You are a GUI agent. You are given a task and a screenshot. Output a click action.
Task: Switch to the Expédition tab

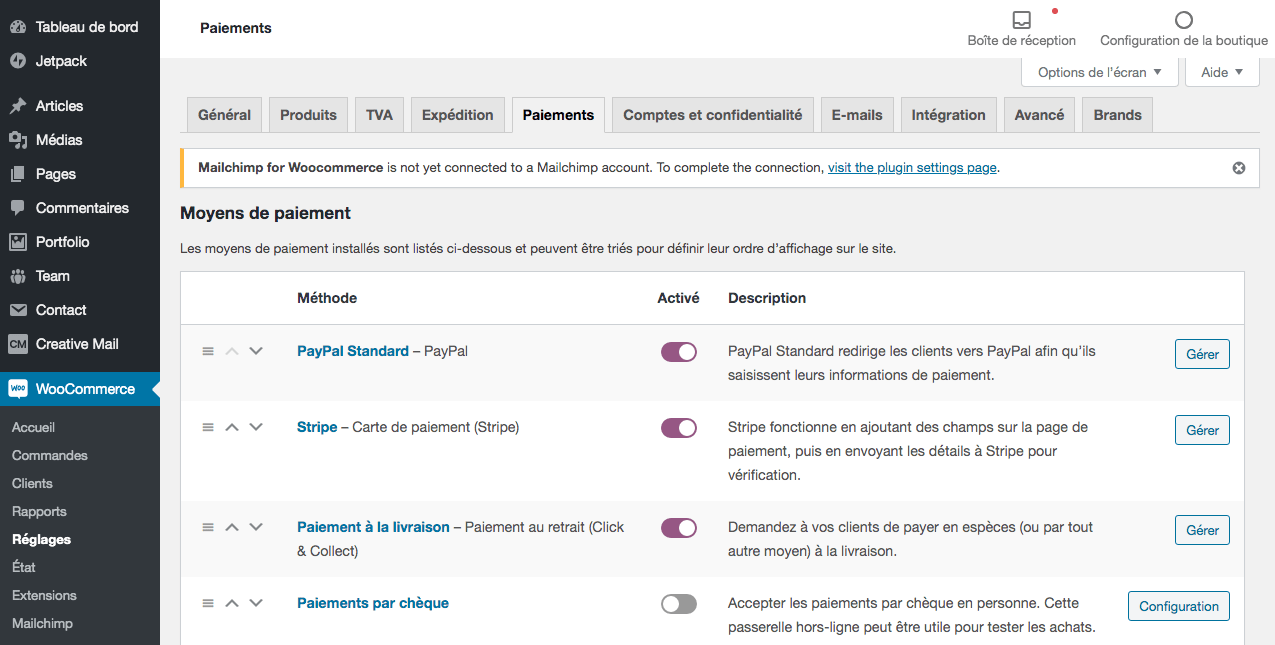[457, 115]
